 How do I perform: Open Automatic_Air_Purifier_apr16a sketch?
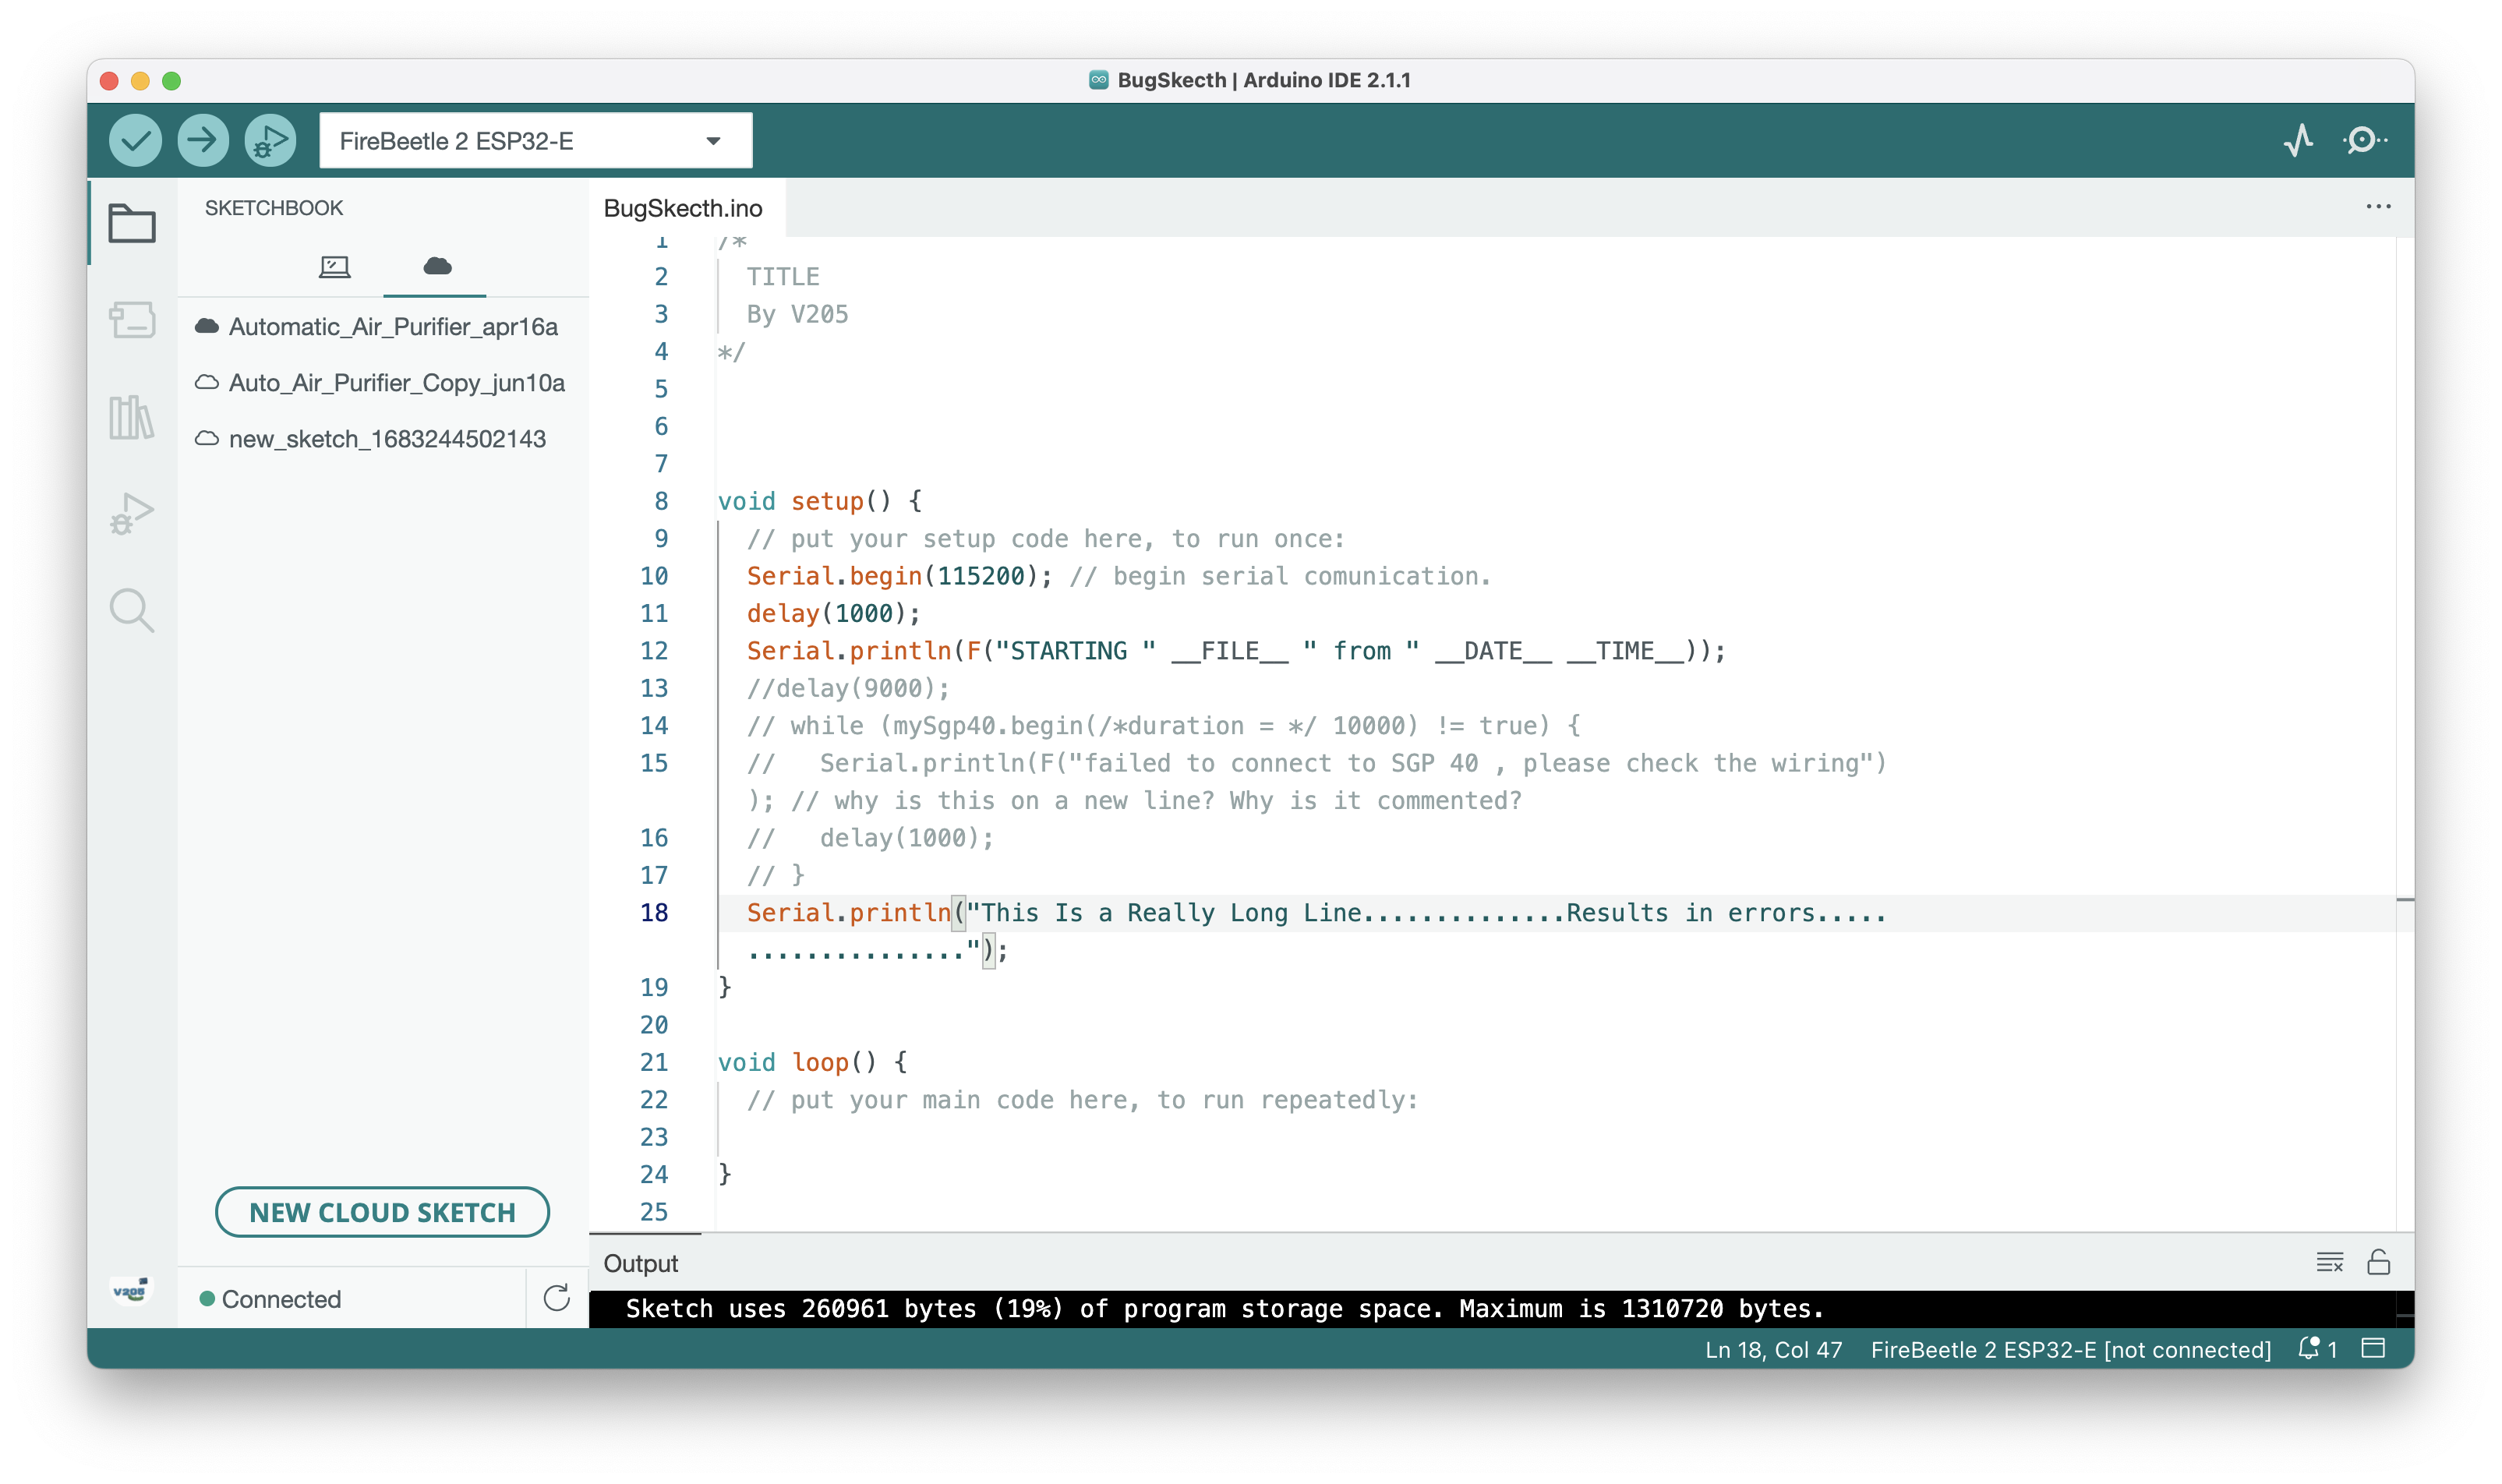point(392,327)
